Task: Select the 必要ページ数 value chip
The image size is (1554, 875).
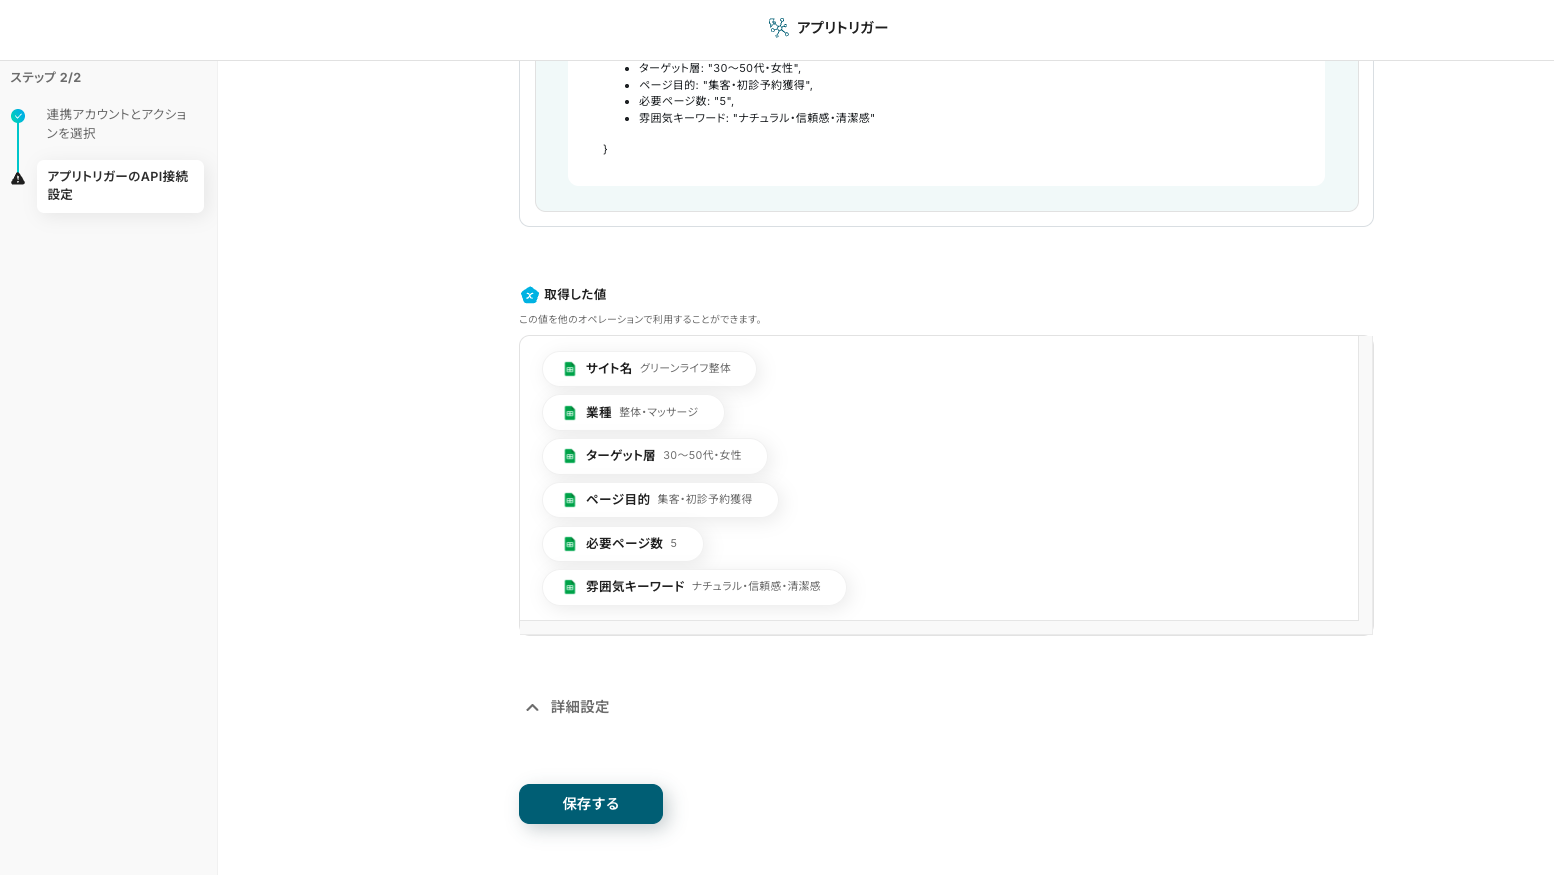Action: (x=623, y=544)
